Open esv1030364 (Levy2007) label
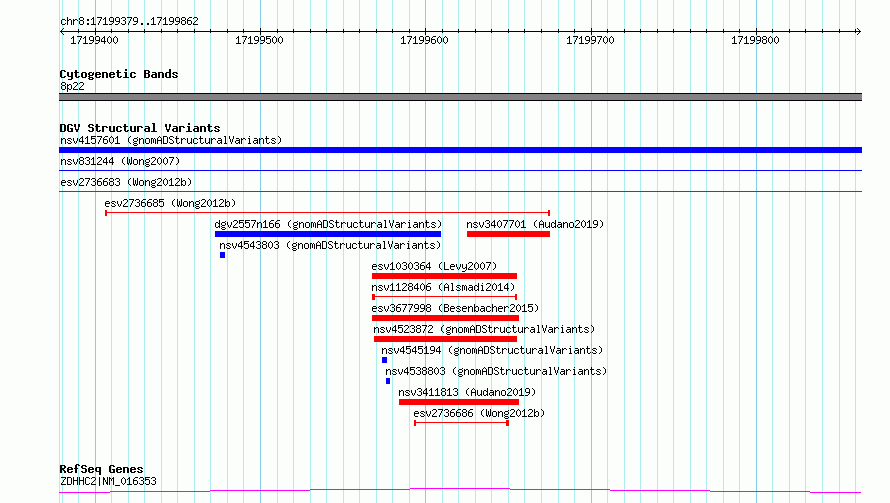This screenshot has height=503, width=890. point(434,266)
